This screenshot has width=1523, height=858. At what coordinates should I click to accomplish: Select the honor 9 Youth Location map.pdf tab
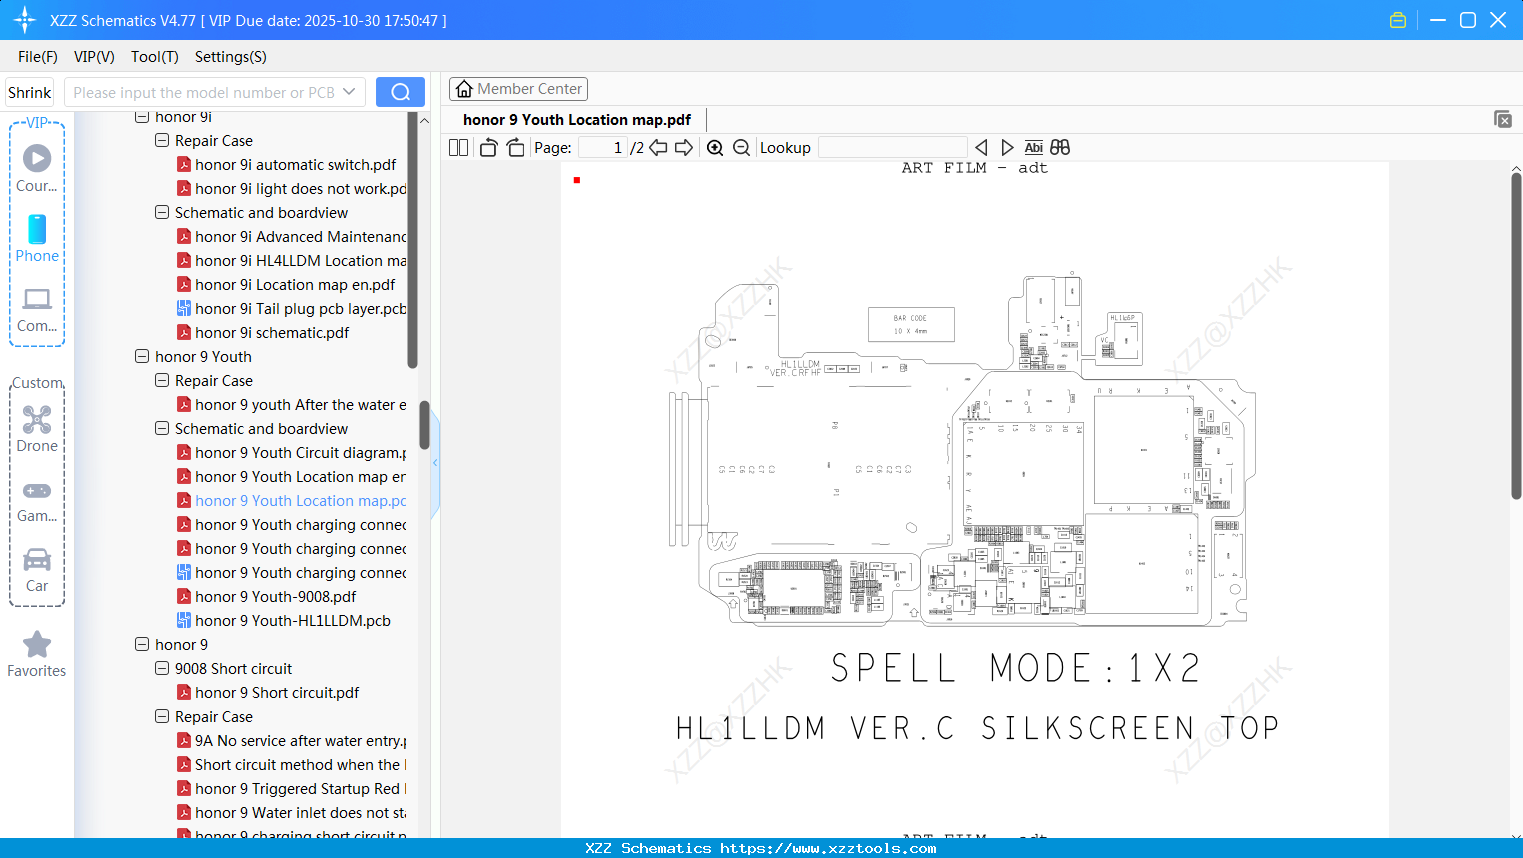point(577,120)
